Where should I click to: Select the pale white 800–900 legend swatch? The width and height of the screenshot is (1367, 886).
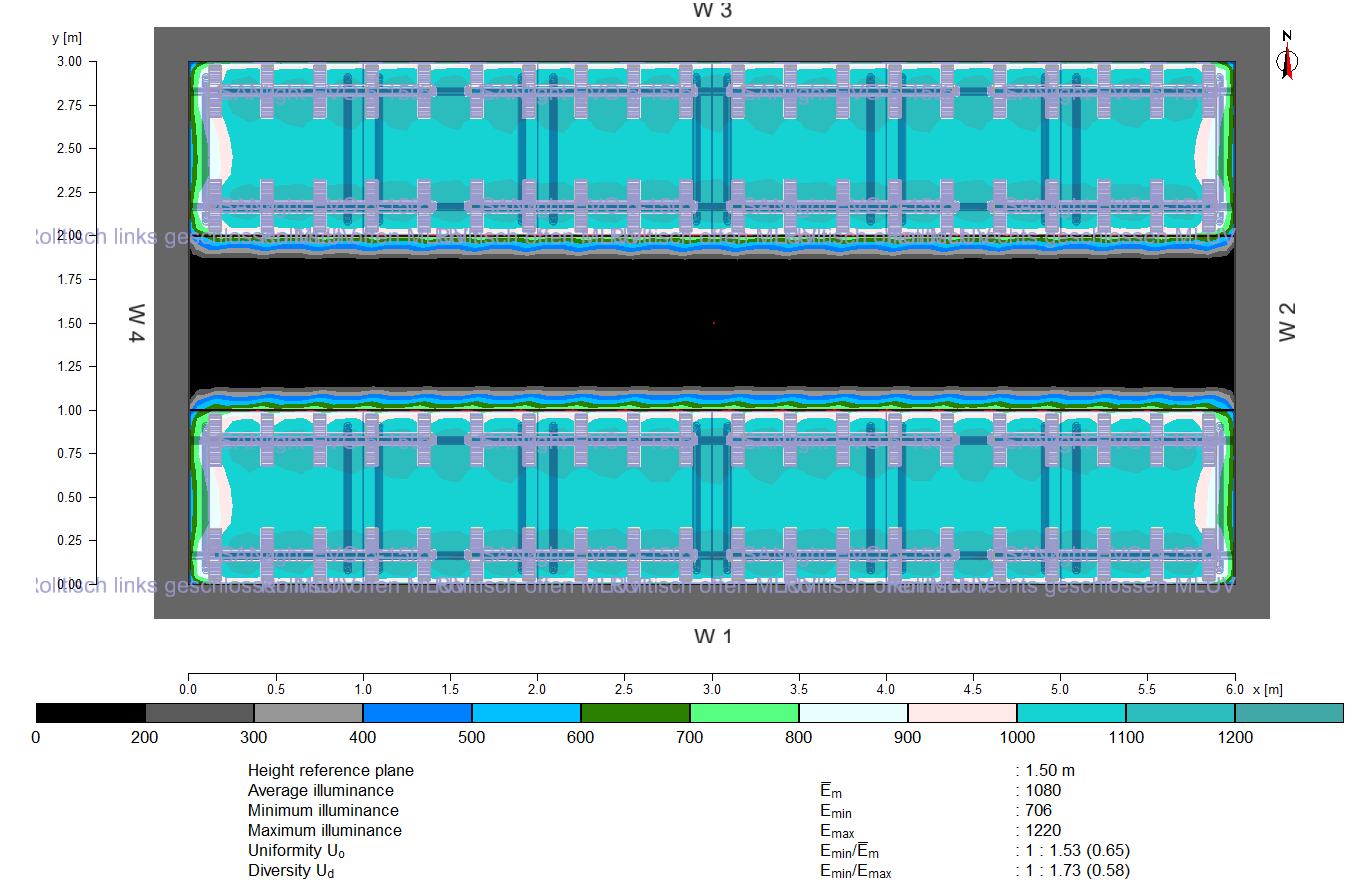(854, 713)
